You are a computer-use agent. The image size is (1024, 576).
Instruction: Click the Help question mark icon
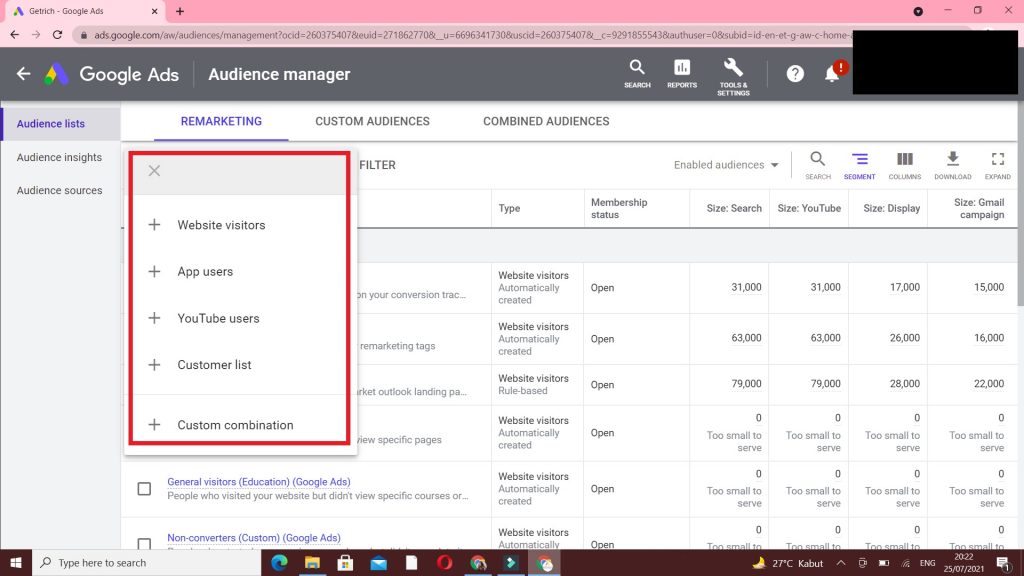(795, 74)
